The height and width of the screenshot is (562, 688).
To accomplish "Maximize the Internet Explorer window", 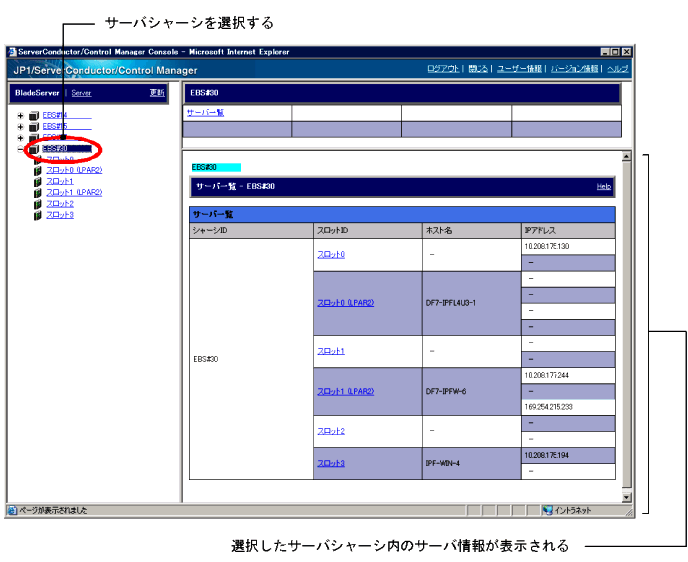I will click(616, 52).
